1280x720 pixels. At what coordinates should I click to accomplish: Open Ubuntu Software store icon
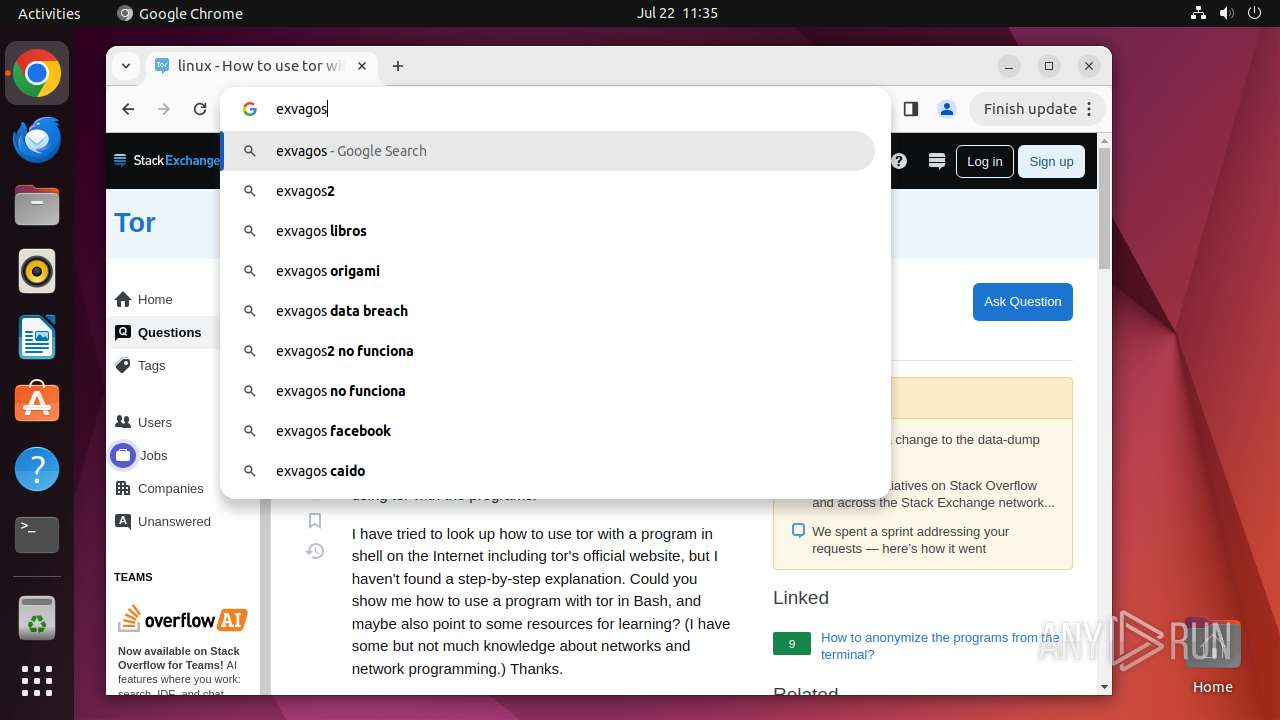37,403
